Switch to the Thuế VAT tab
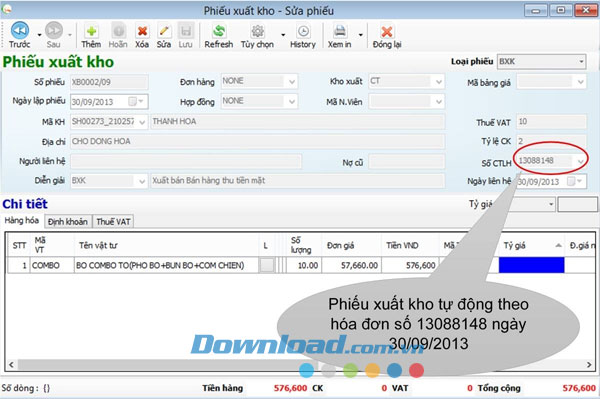The height and width of the screenshot is (399, 600). point(113,221)
